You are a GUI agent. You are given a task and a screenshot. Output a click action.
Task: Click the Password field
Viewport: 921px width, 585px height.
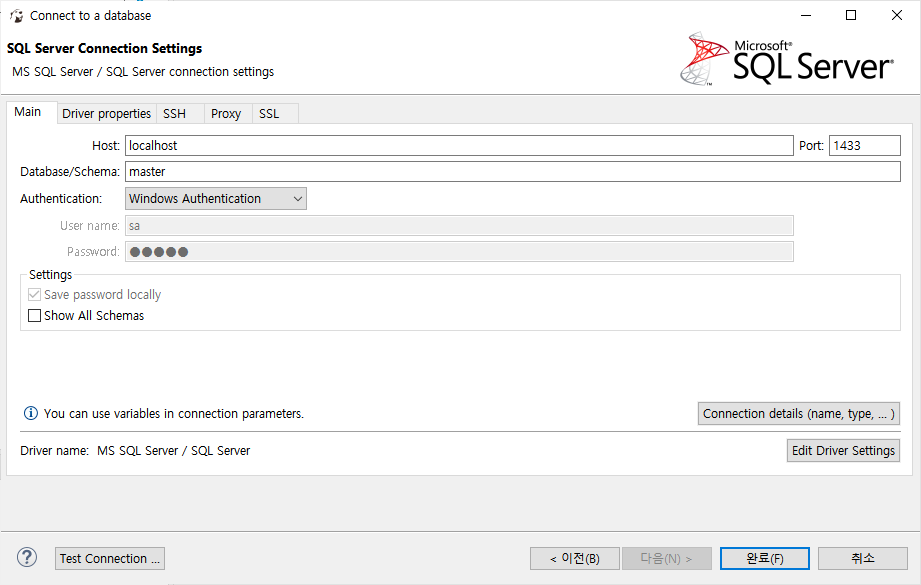(x=459, y=251)
